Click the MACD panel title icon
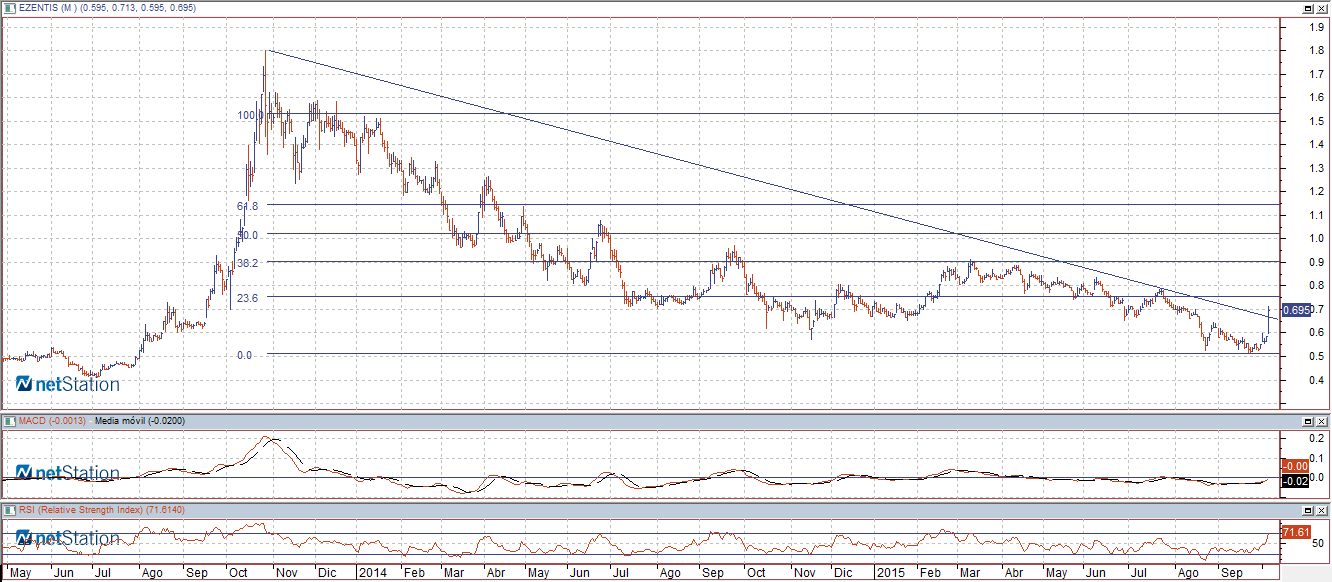 pos(9,422)
